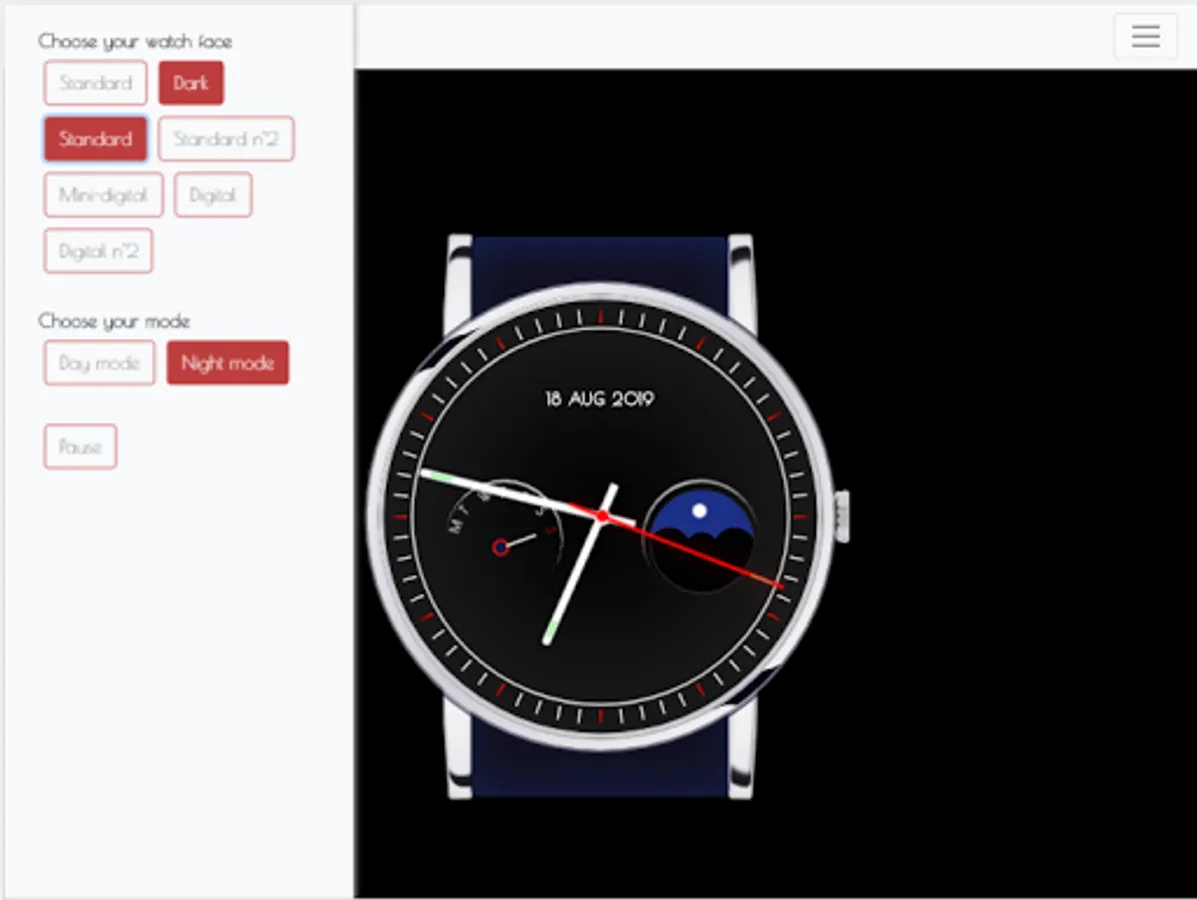Open the hamburger menu
Screen dimensions: 1197x900
[1145, 36]
